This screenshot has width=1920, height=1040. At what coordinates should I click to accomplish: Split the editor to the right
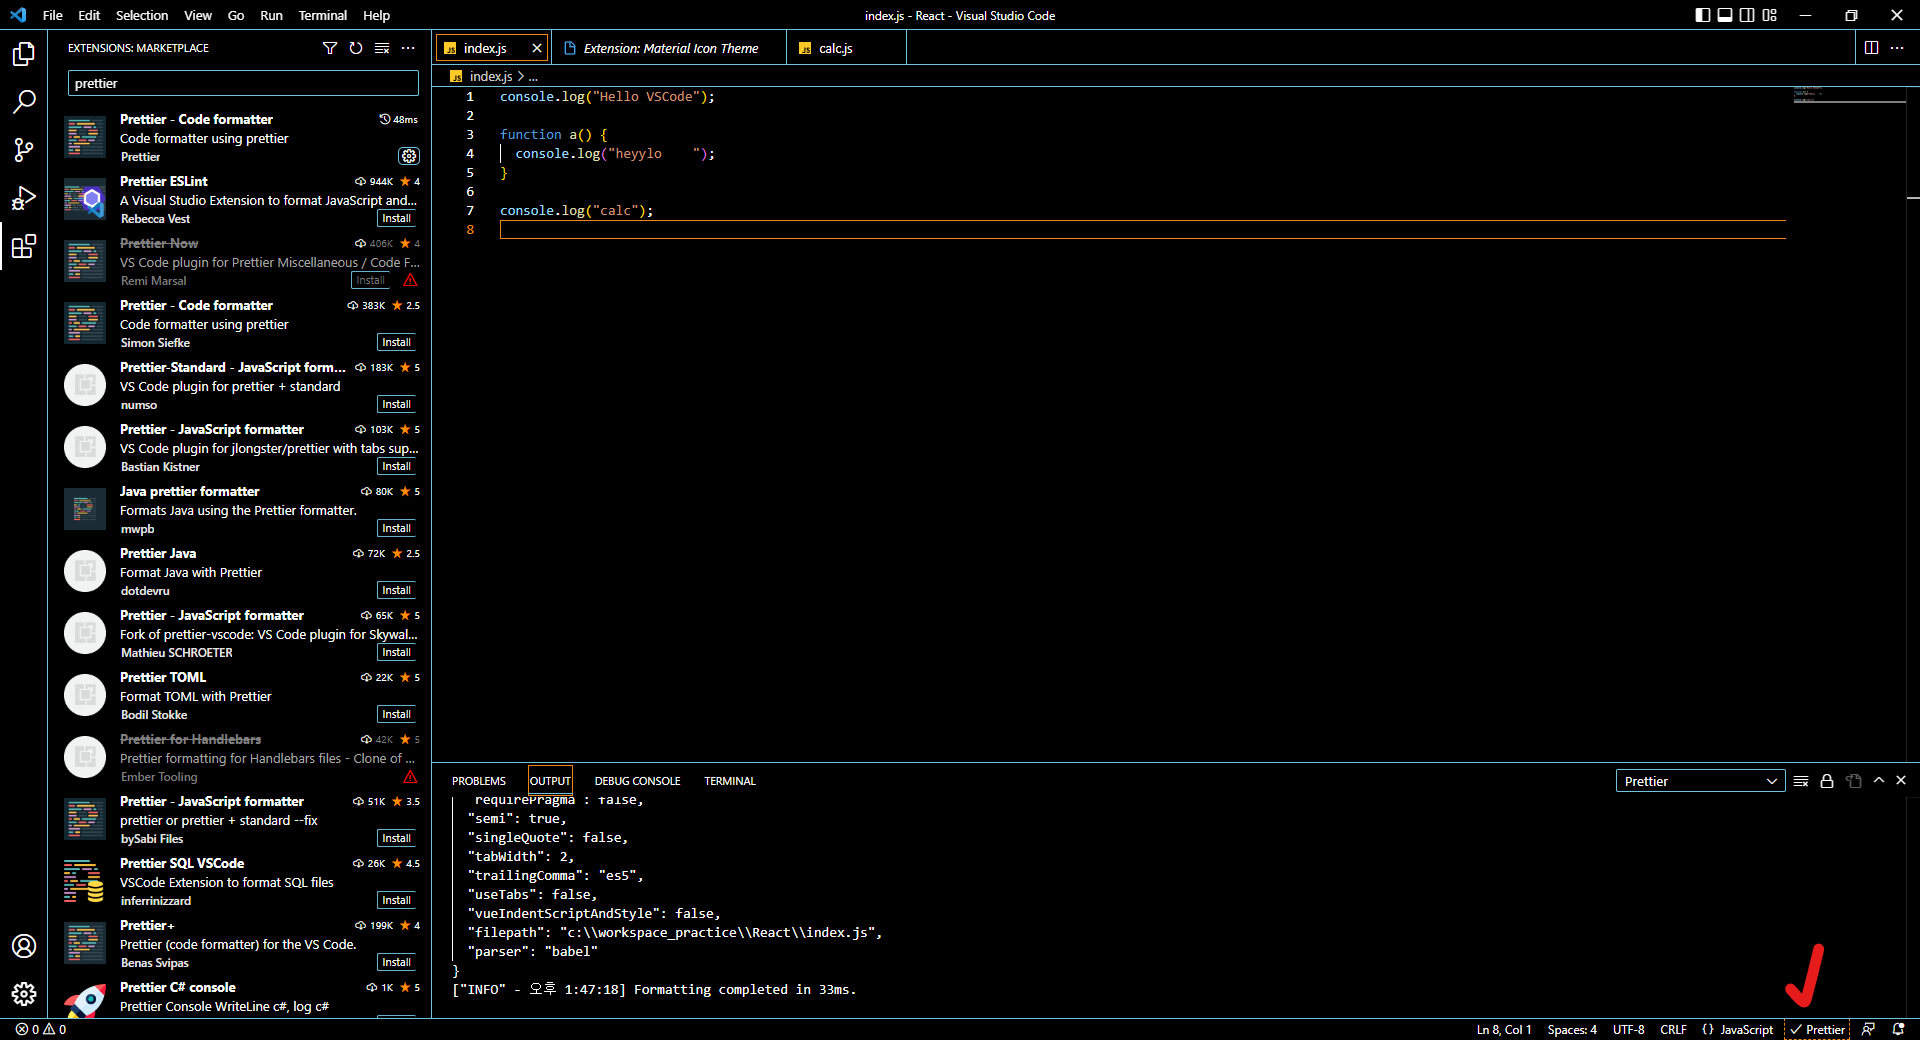tap(1871, 48)
